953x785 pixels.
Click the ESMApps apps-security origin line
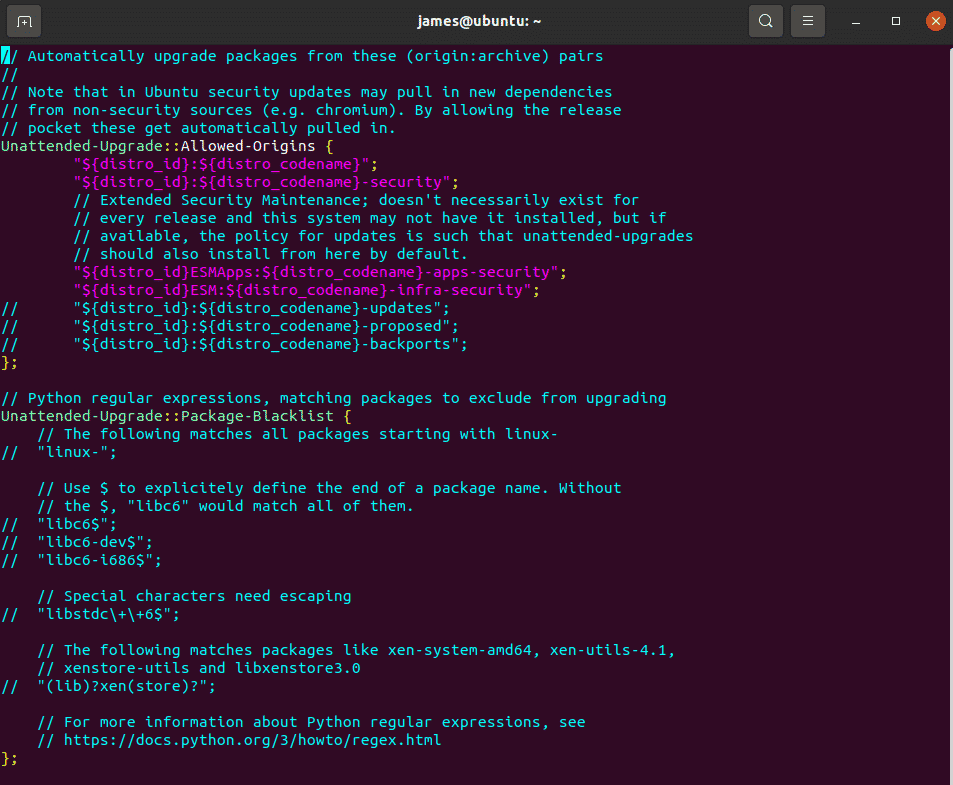coord(320,272)
